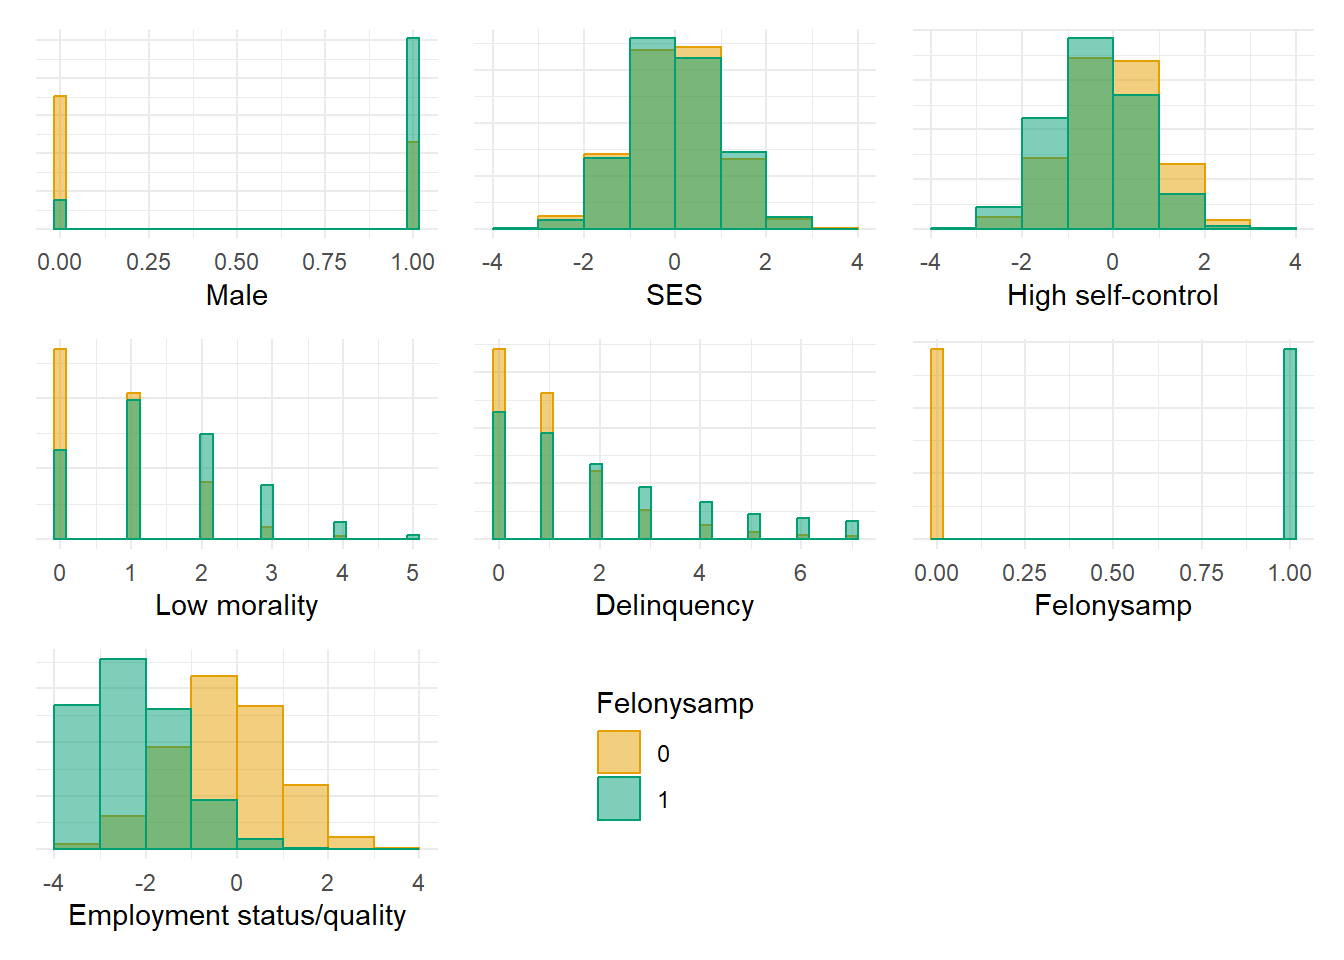This screenshot has width=1344, height=960.
Task: Click the SES x-axis title
Action: click(x=674, y=296)
